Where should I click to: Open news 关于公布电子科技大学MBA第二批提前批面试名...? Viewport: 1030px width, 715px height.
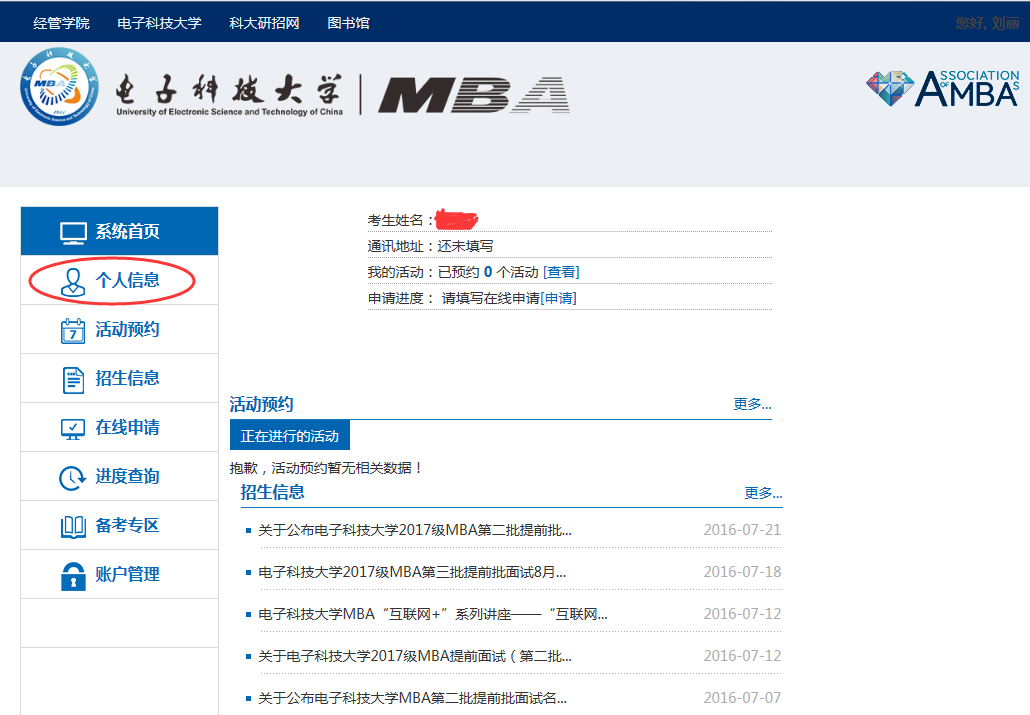click(413, 698)
